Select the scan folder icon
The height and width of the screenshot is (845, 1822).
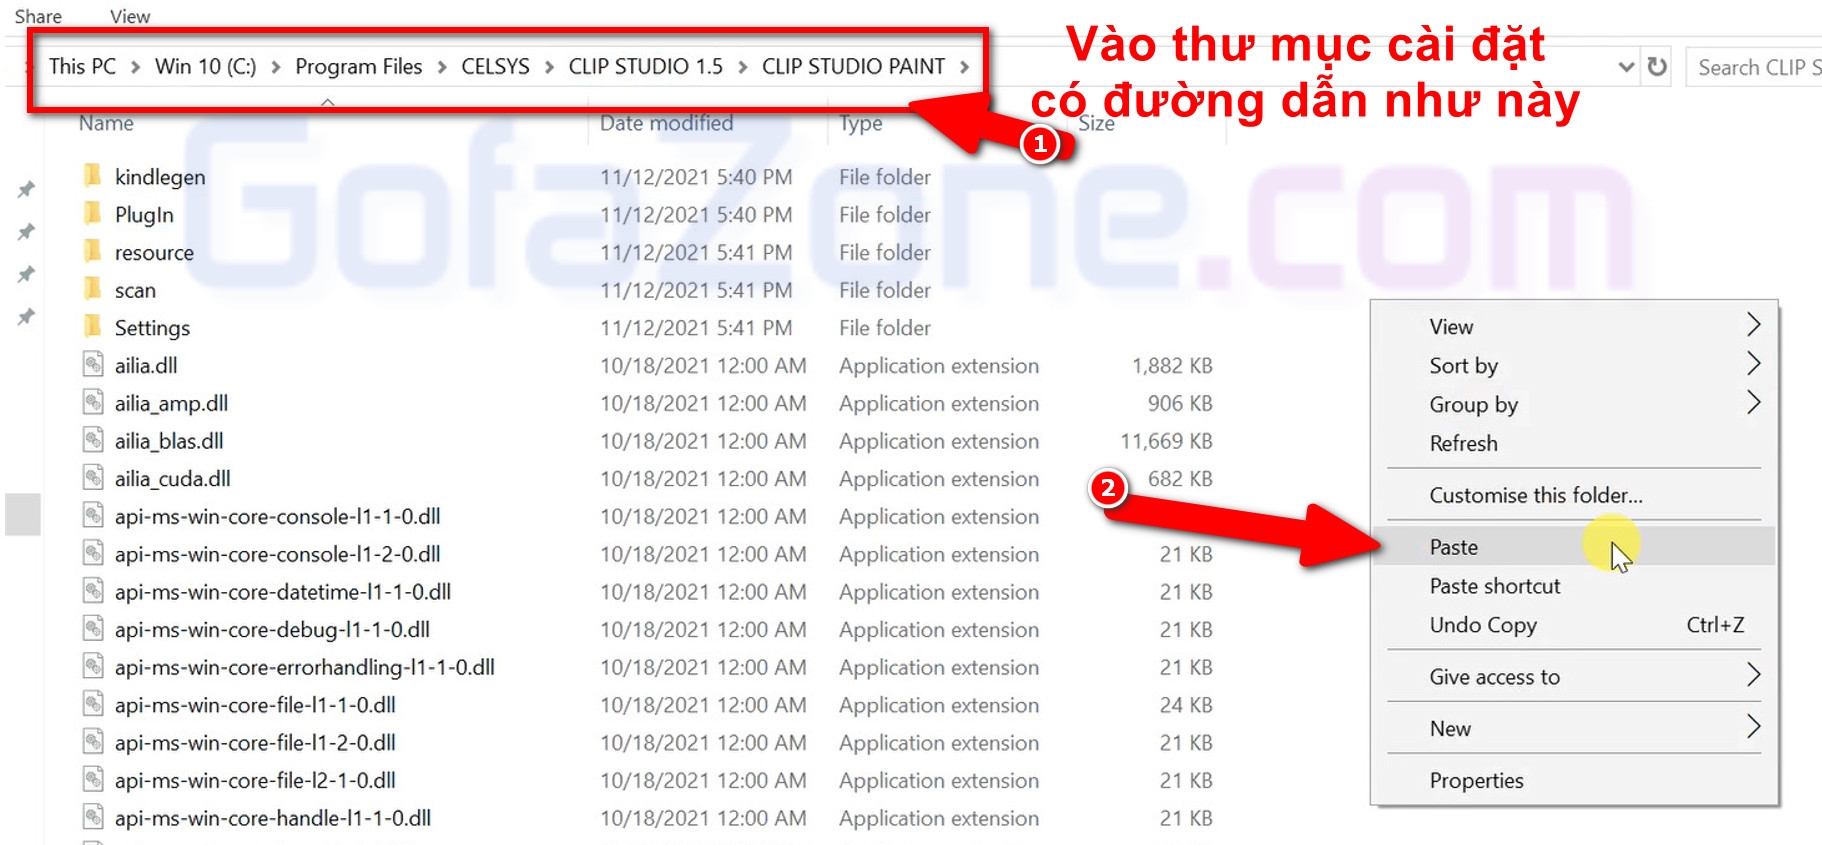tap(92, 290)
